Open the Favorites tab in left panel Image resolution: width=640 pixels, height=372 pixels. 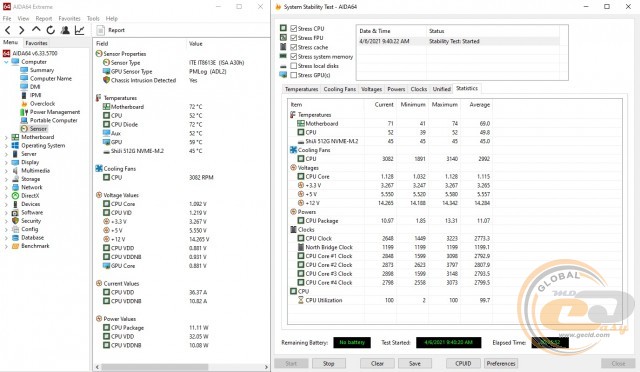[x=36, y=43]
